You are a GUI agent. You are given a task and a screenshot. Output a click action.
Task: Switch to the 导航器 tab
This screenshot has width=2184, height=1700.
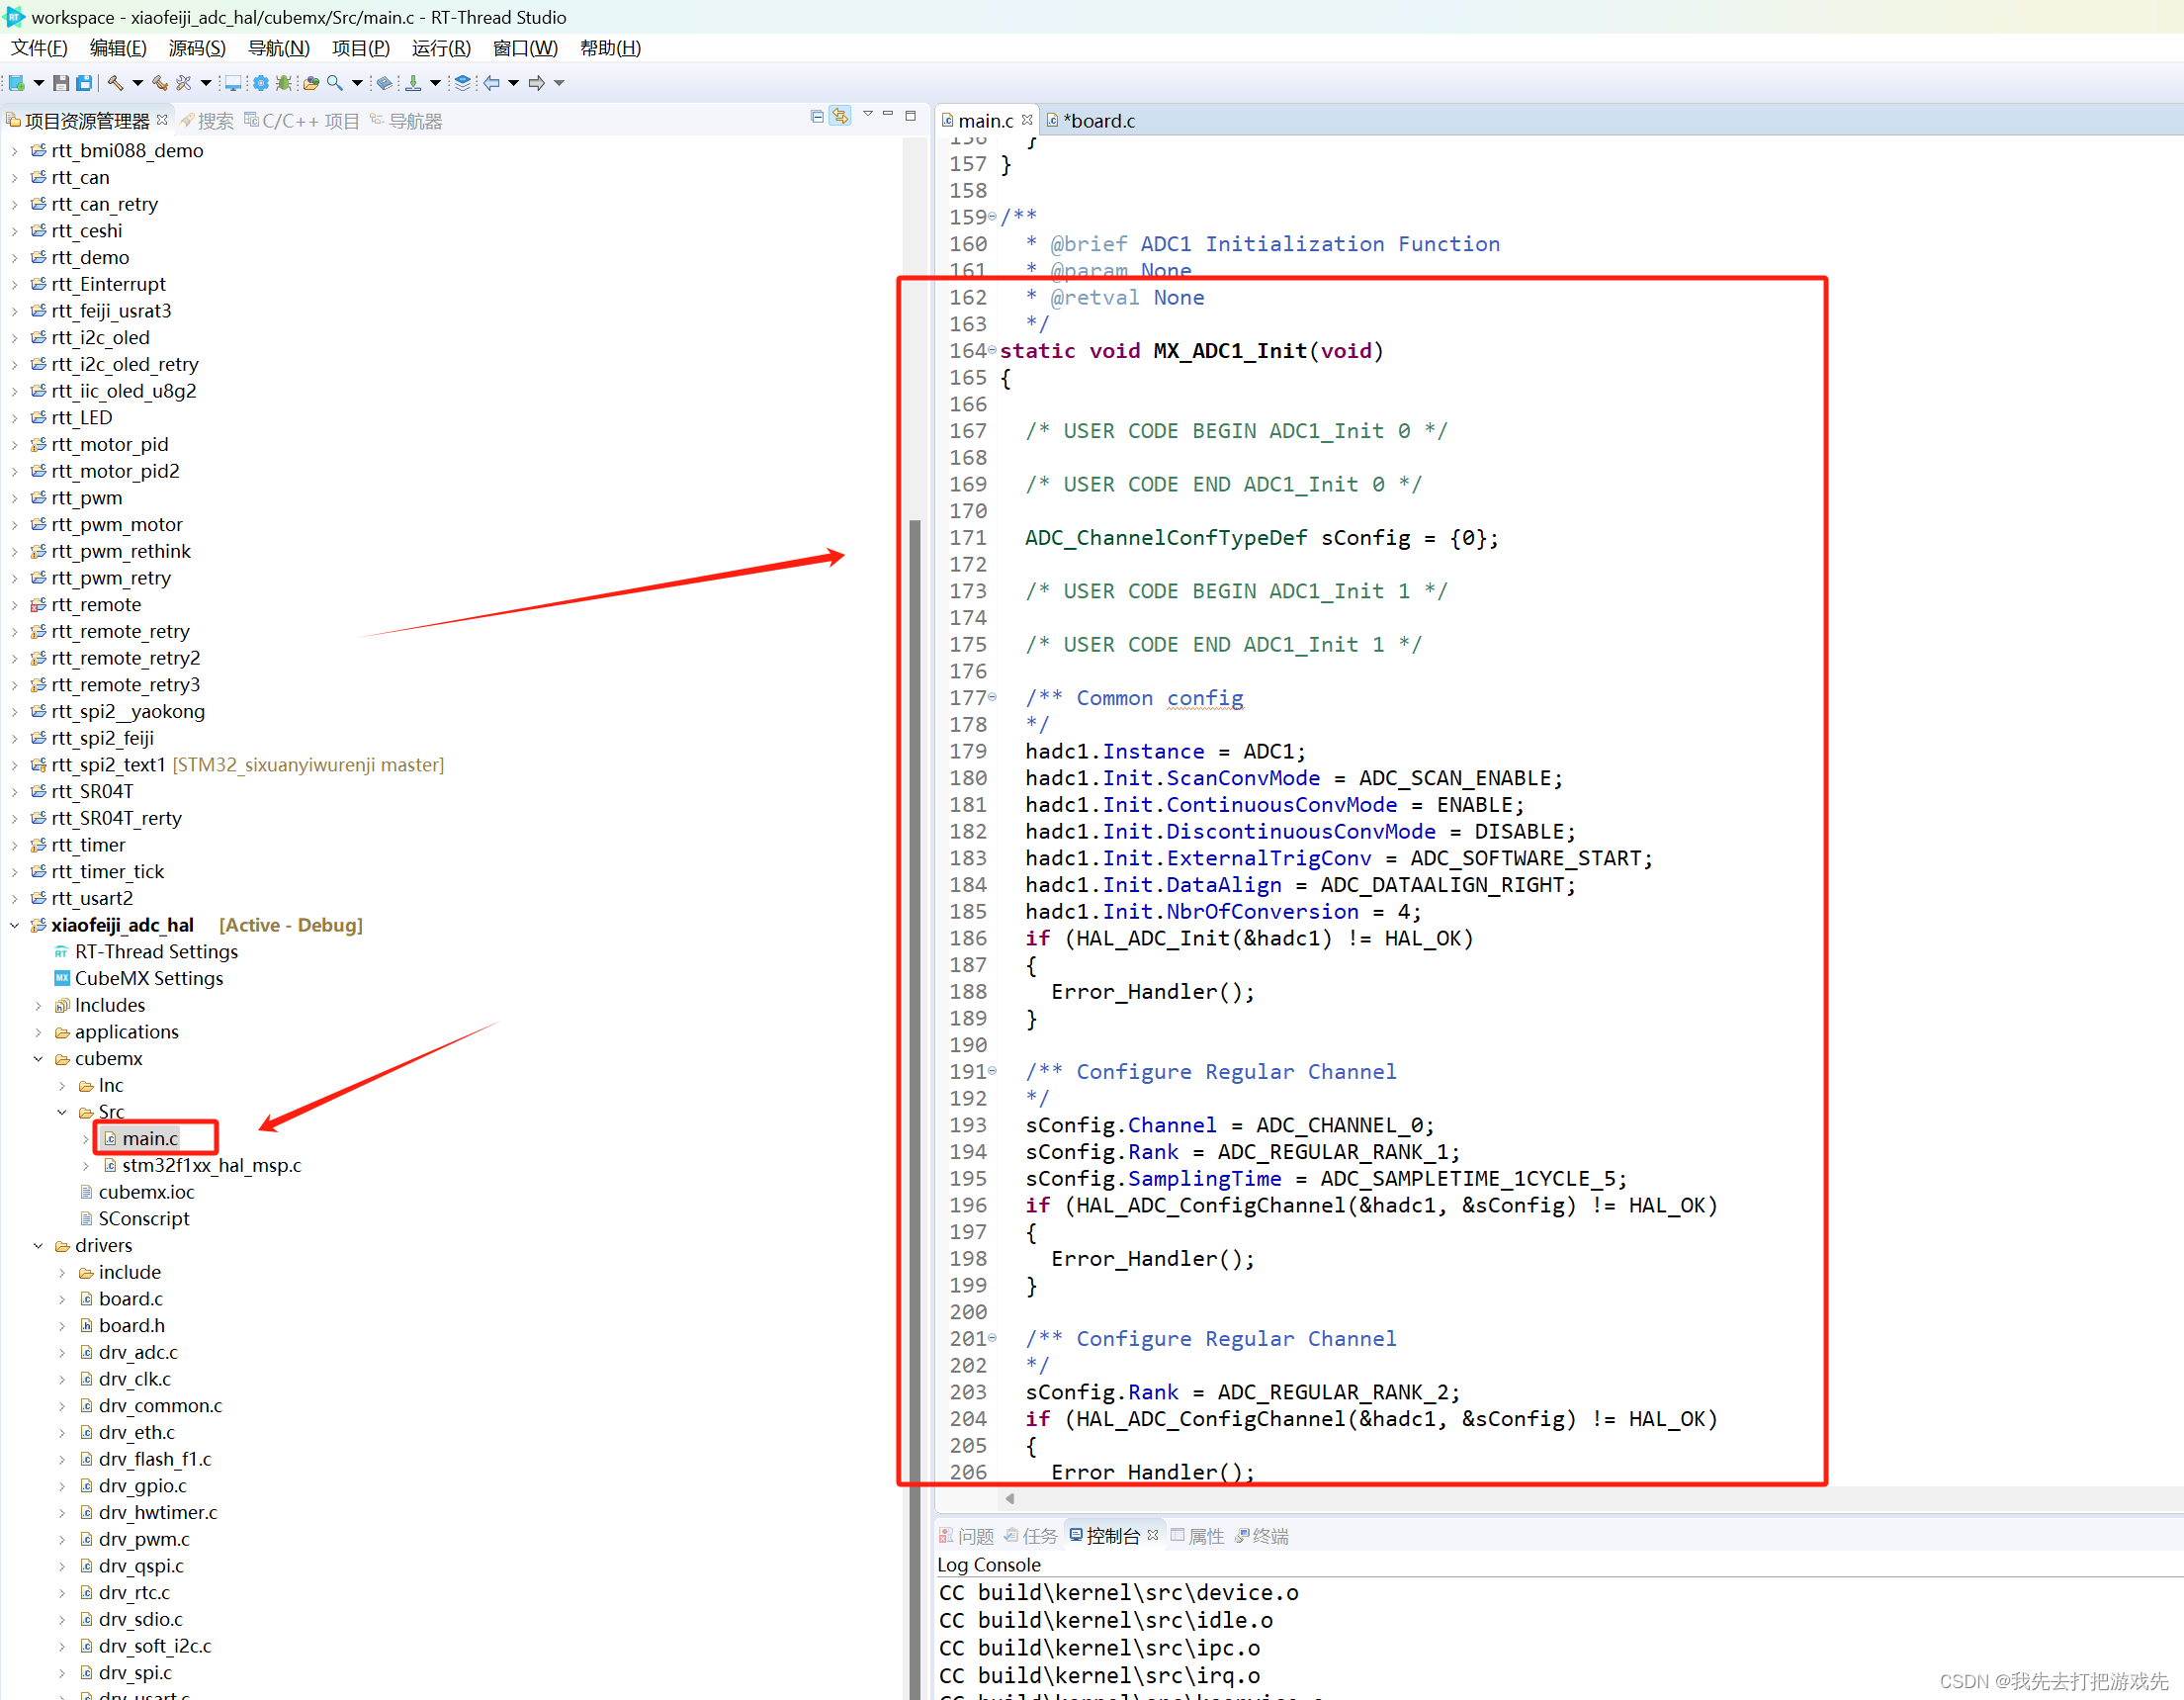(406, 121)
